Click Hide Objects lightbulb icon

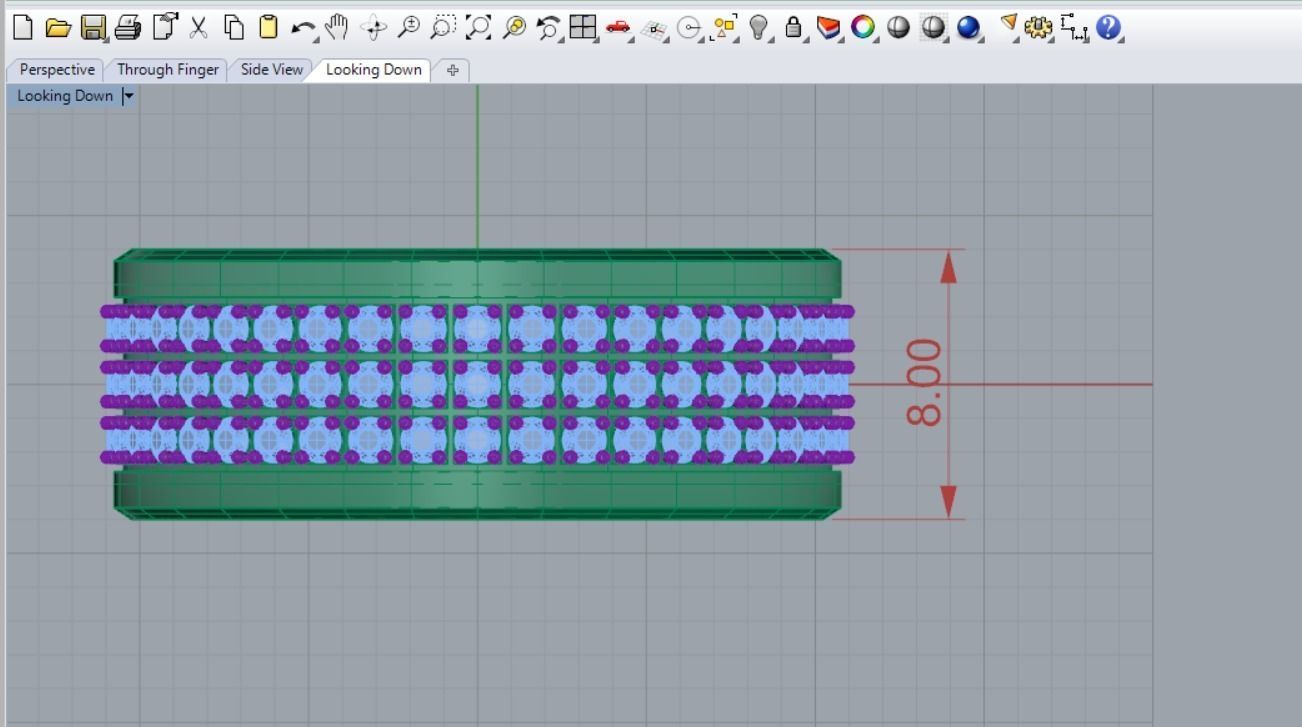(x=759, y=28)
